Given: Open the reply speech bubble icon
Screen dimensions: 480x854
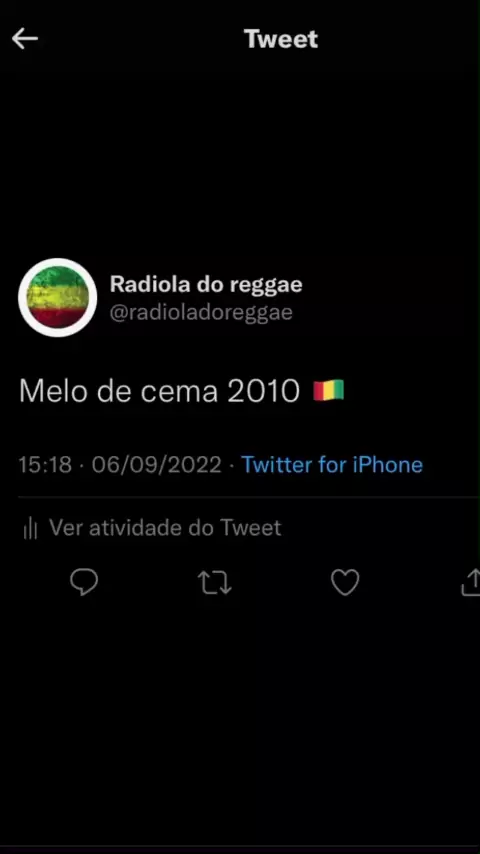Looking at the screenshot, I should click(x=84, y=582).
